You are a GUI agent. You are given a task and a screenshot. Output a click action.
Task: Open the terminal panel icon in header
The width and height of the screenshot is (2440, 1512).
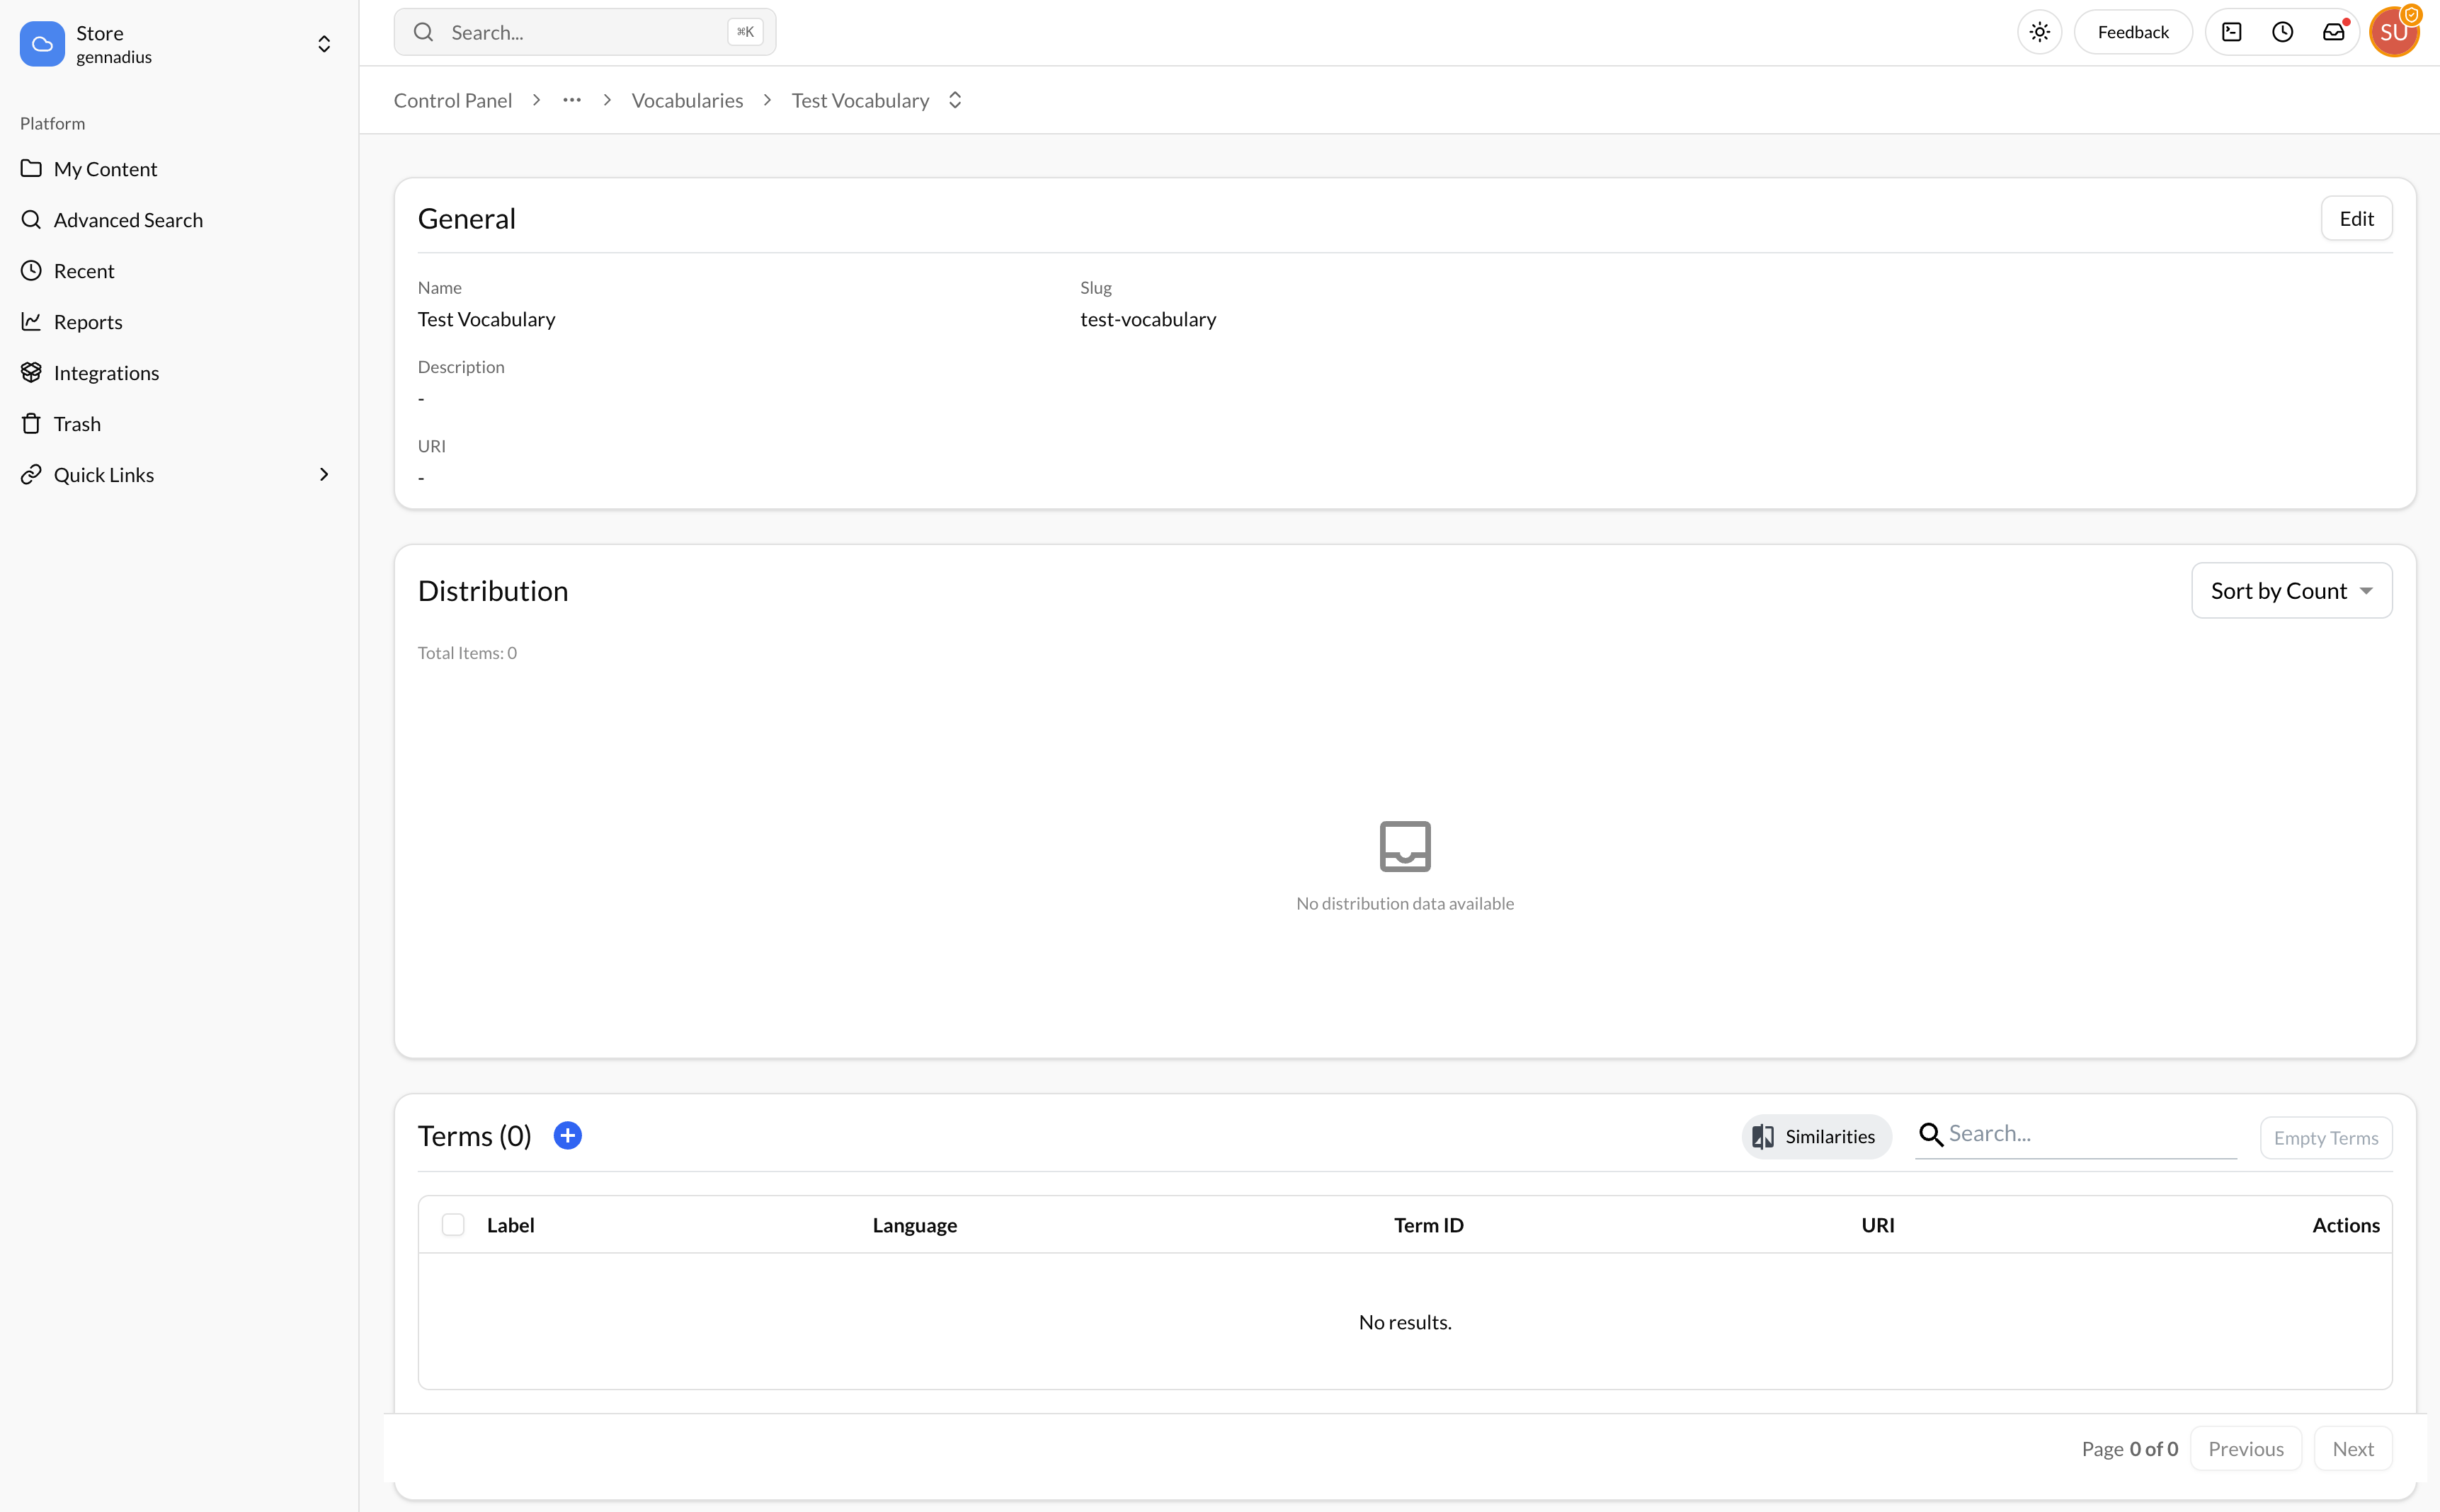click(x=2231, y=32)
